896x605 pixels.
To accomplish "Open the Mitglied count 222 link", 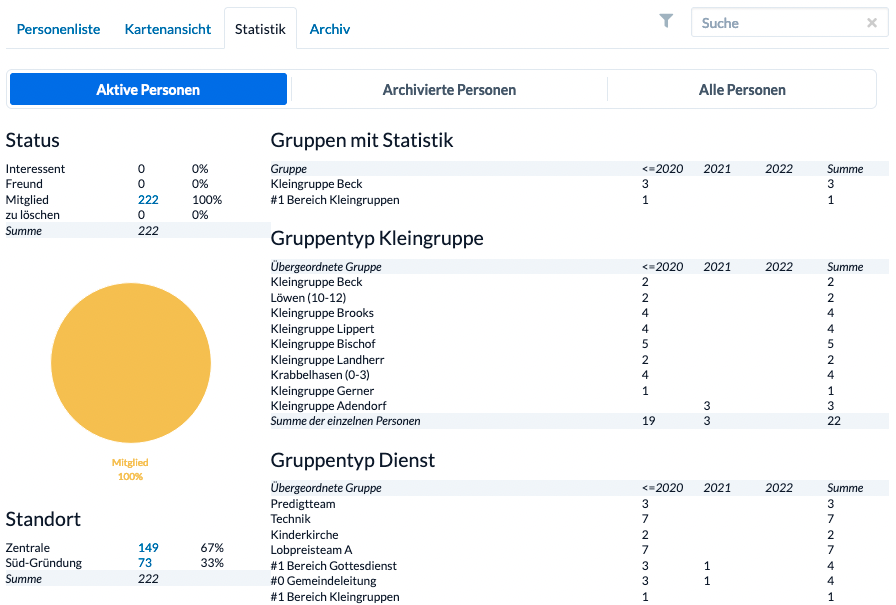I will tap(148, 200).
